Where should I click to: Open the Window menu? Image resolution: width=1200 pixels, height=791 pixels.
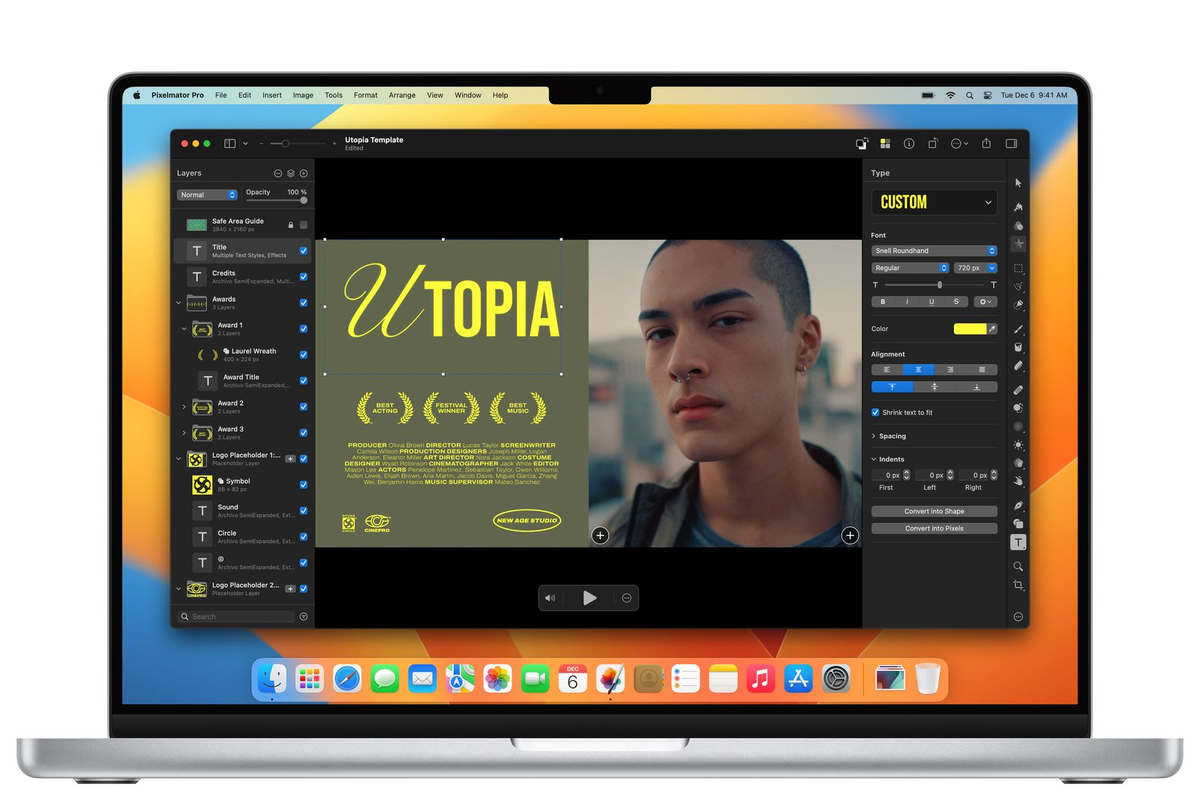point(468,95)
